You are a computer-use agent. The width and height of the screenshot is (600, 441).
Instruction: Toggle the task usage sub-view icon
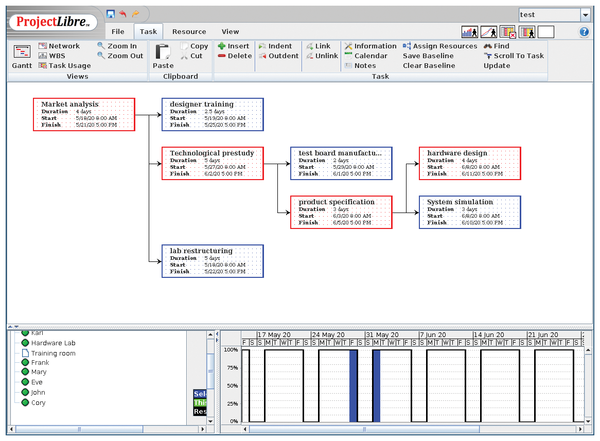(x=508, y=32)
